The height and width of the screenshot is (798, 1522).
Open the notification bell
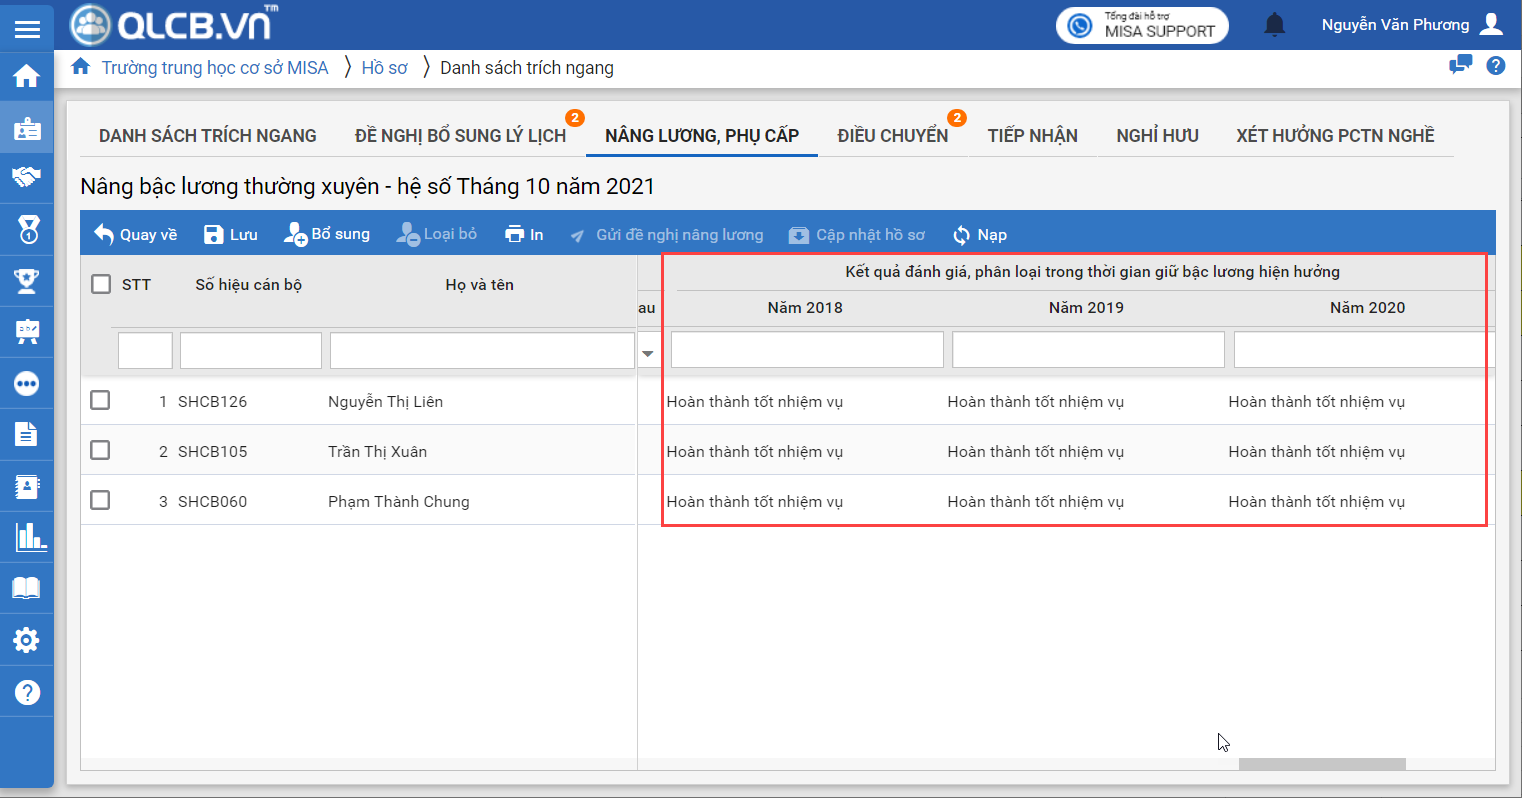[1274, 25]
